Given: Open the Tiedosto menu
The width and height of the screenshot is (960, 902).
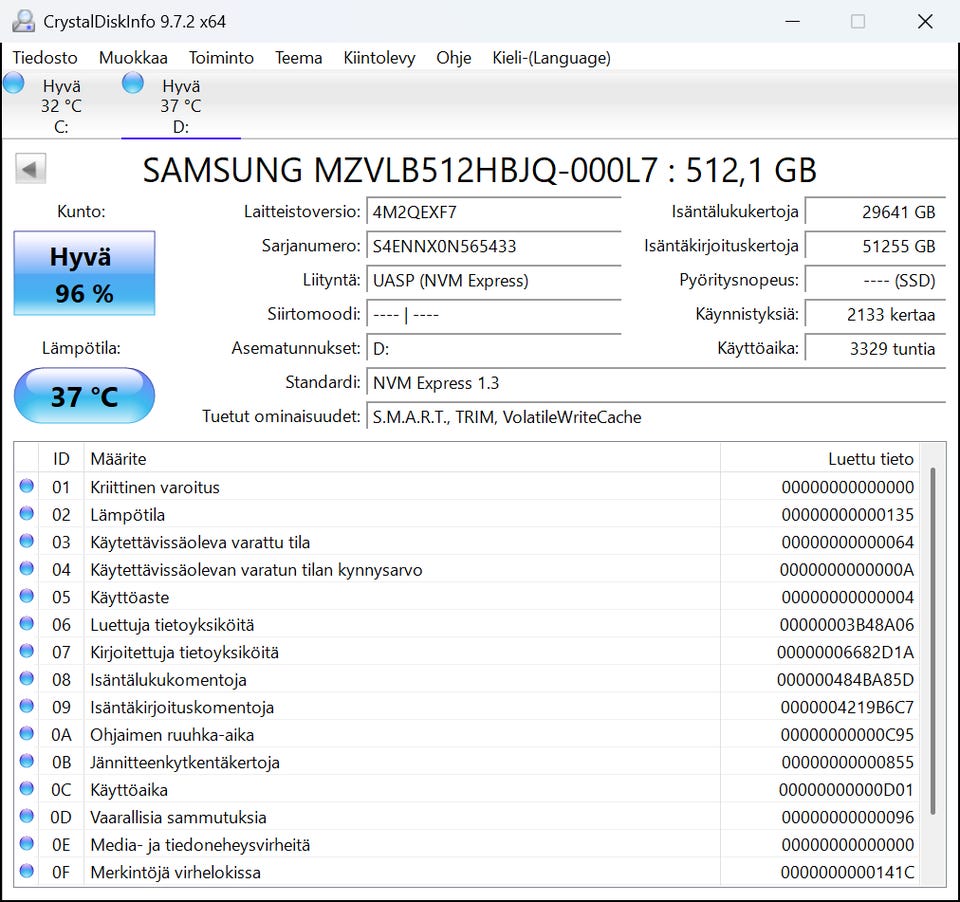Looking at the screenshot, I should tap(45, 58).
